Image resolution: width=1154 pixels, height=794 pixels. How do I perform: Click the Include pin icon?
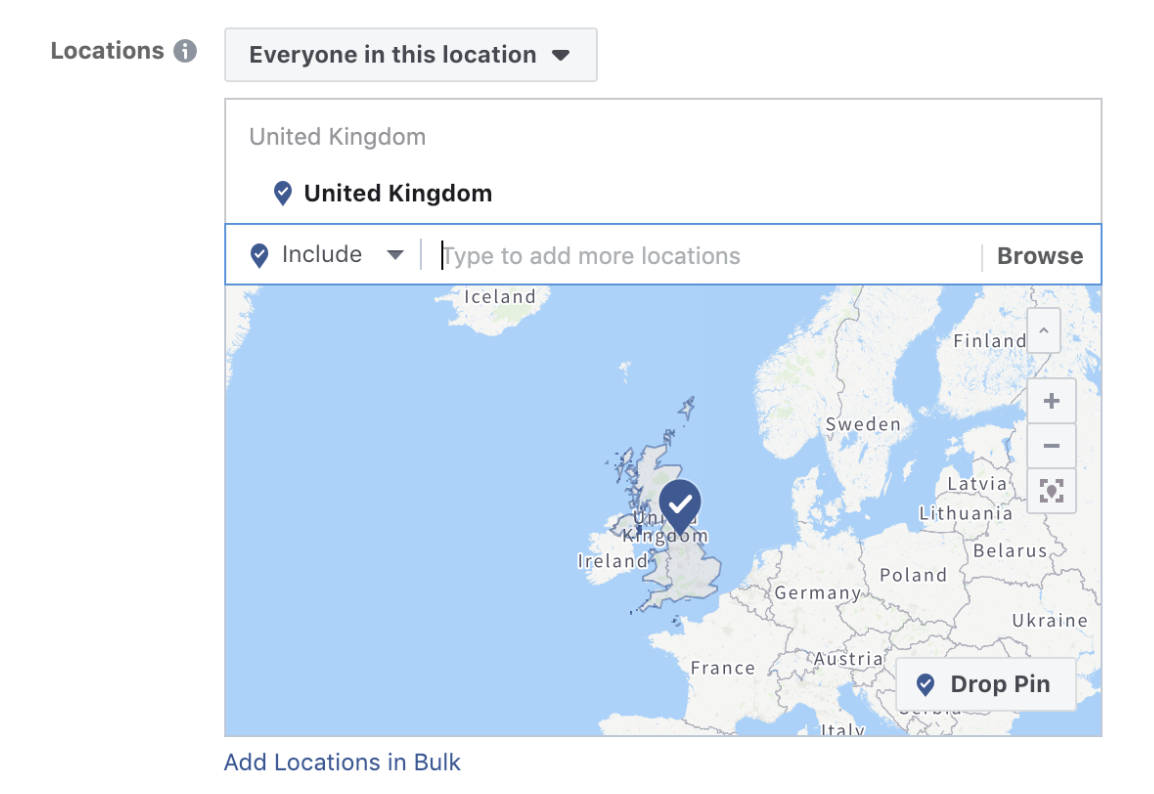coord(259,255)
